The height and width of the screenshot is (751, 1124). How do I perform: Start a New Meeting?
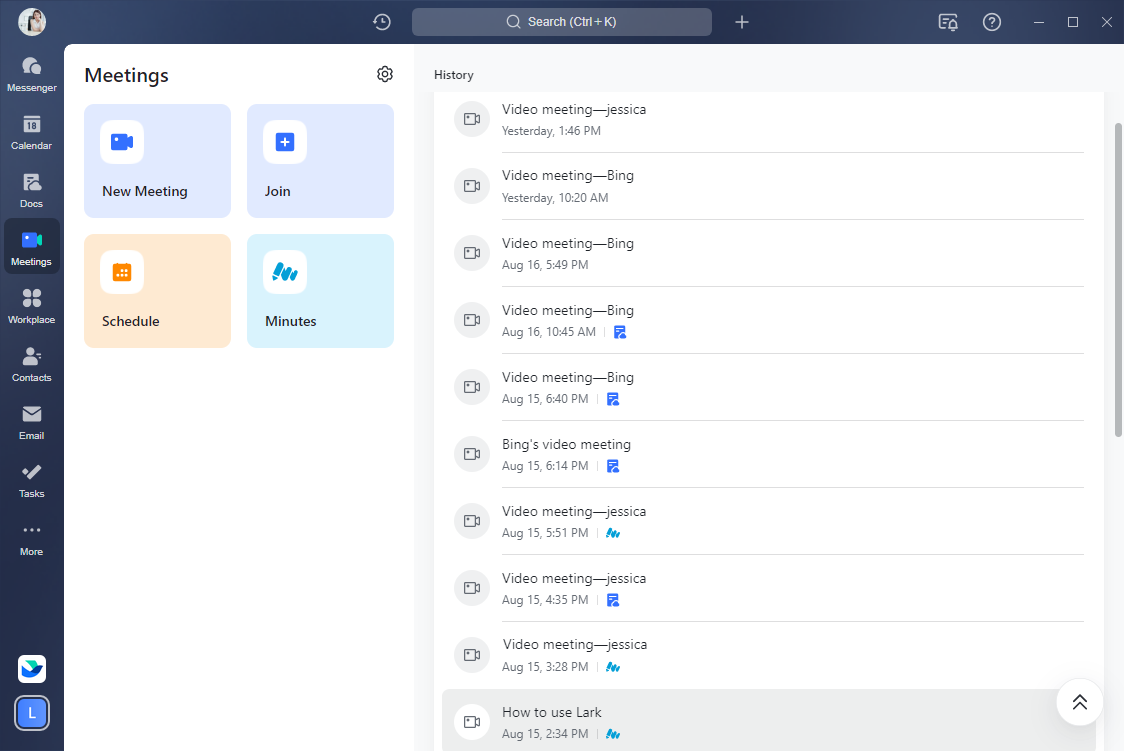157,161
